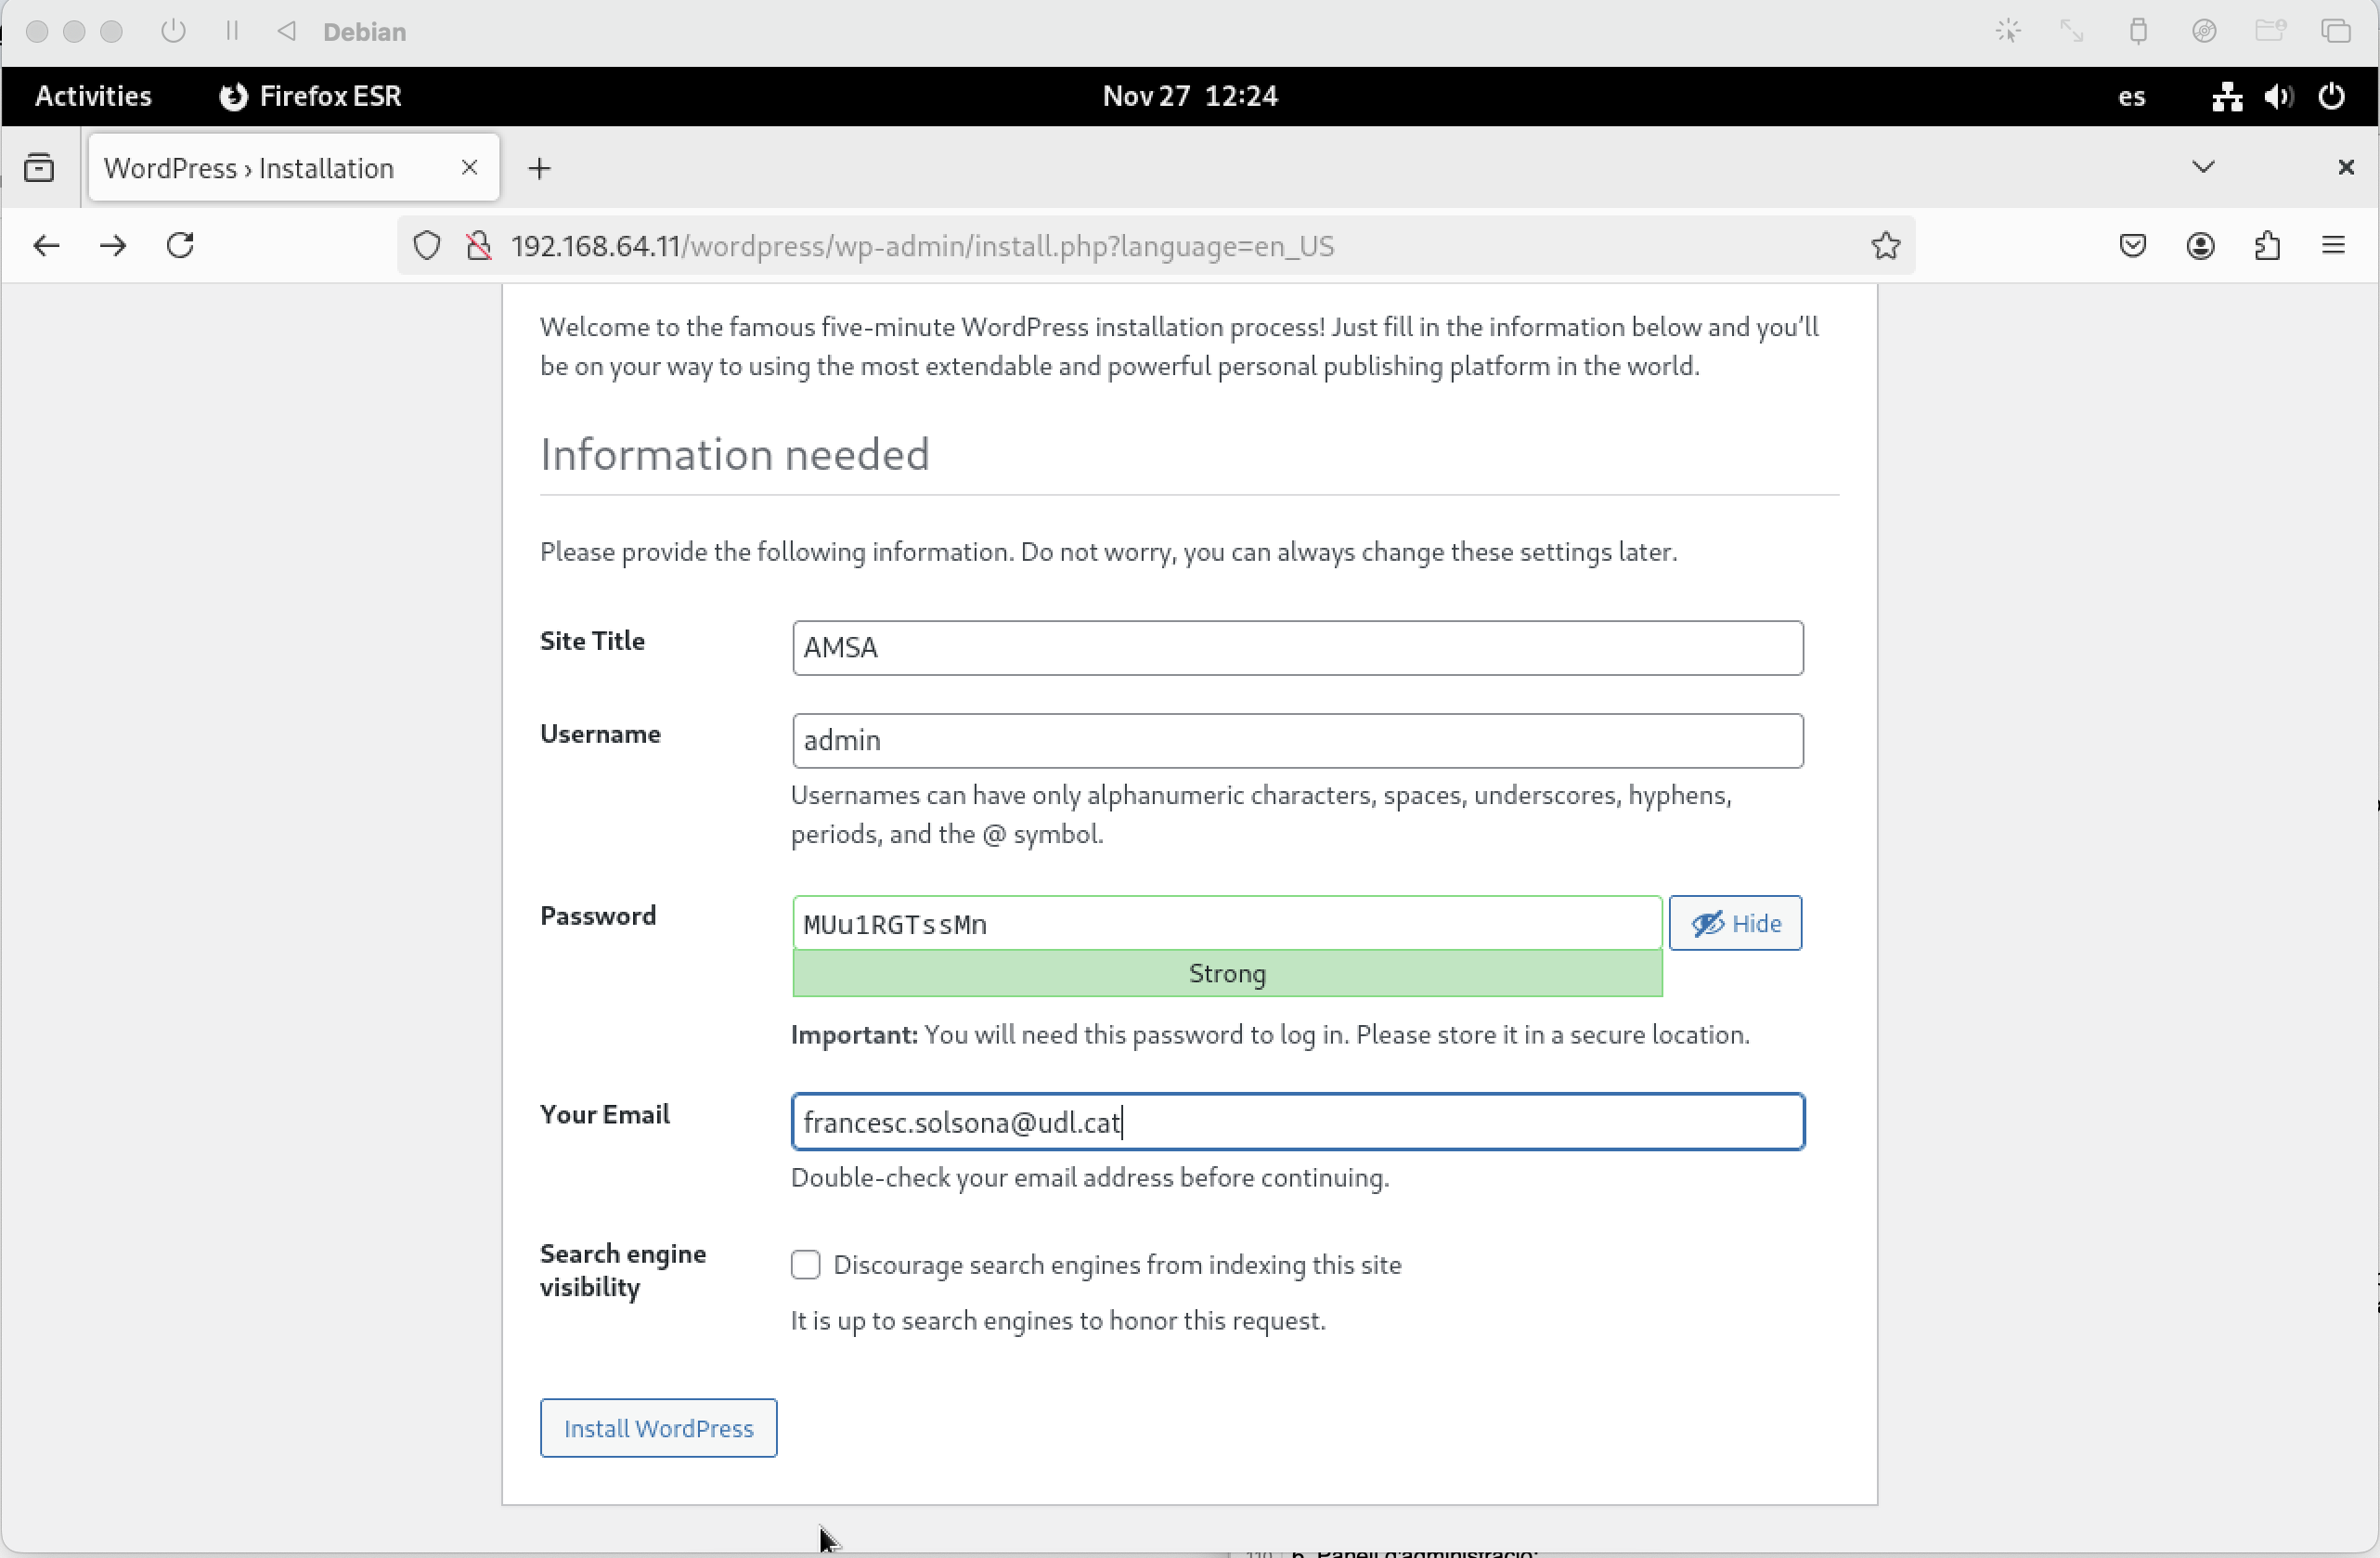This screenshot has width=2380, height=1558.
Task: Click the VM resize arrows icon
Action: 2072,31
